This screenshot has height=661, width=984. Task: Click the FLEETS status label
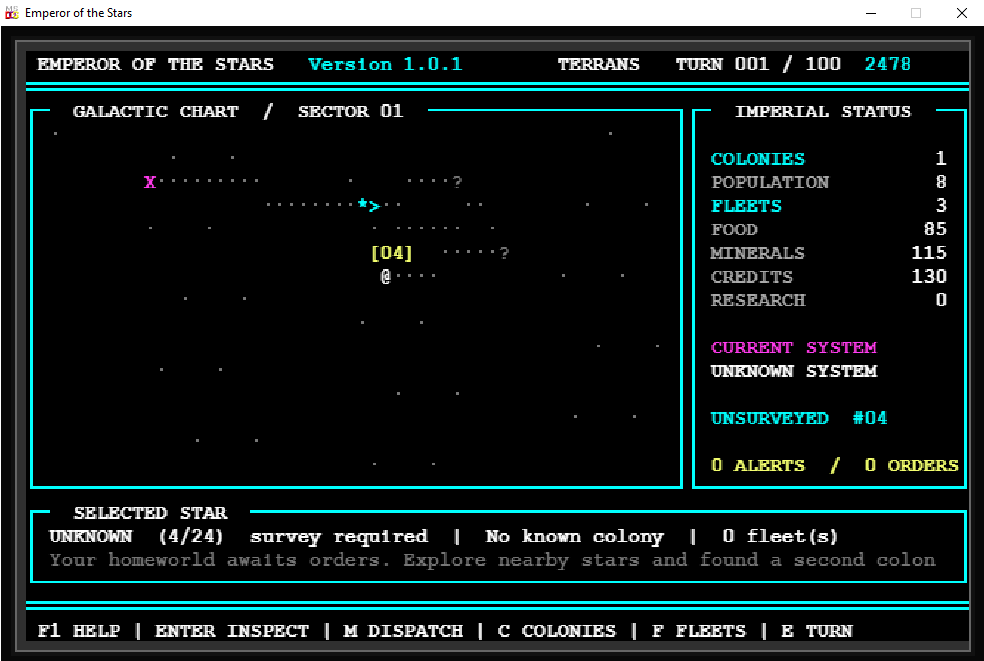coord(746,206)
